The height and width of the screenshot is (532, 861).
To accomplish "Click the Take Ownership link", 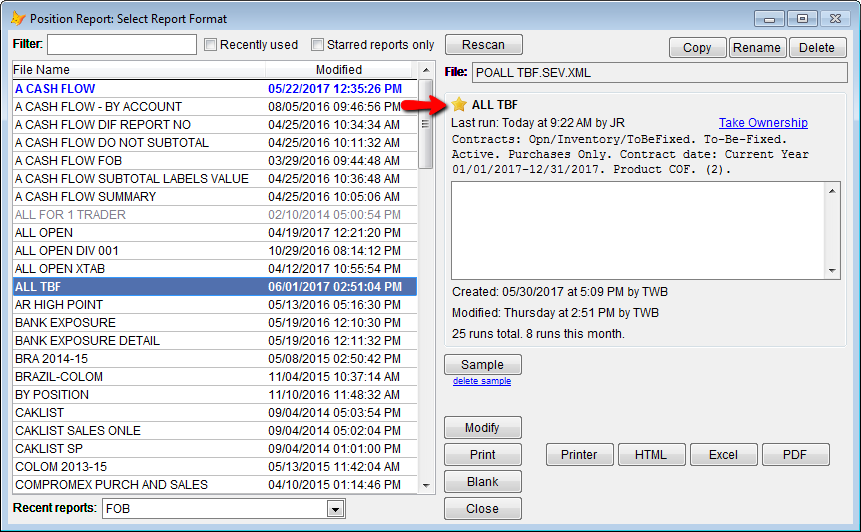I will (763, 122).
